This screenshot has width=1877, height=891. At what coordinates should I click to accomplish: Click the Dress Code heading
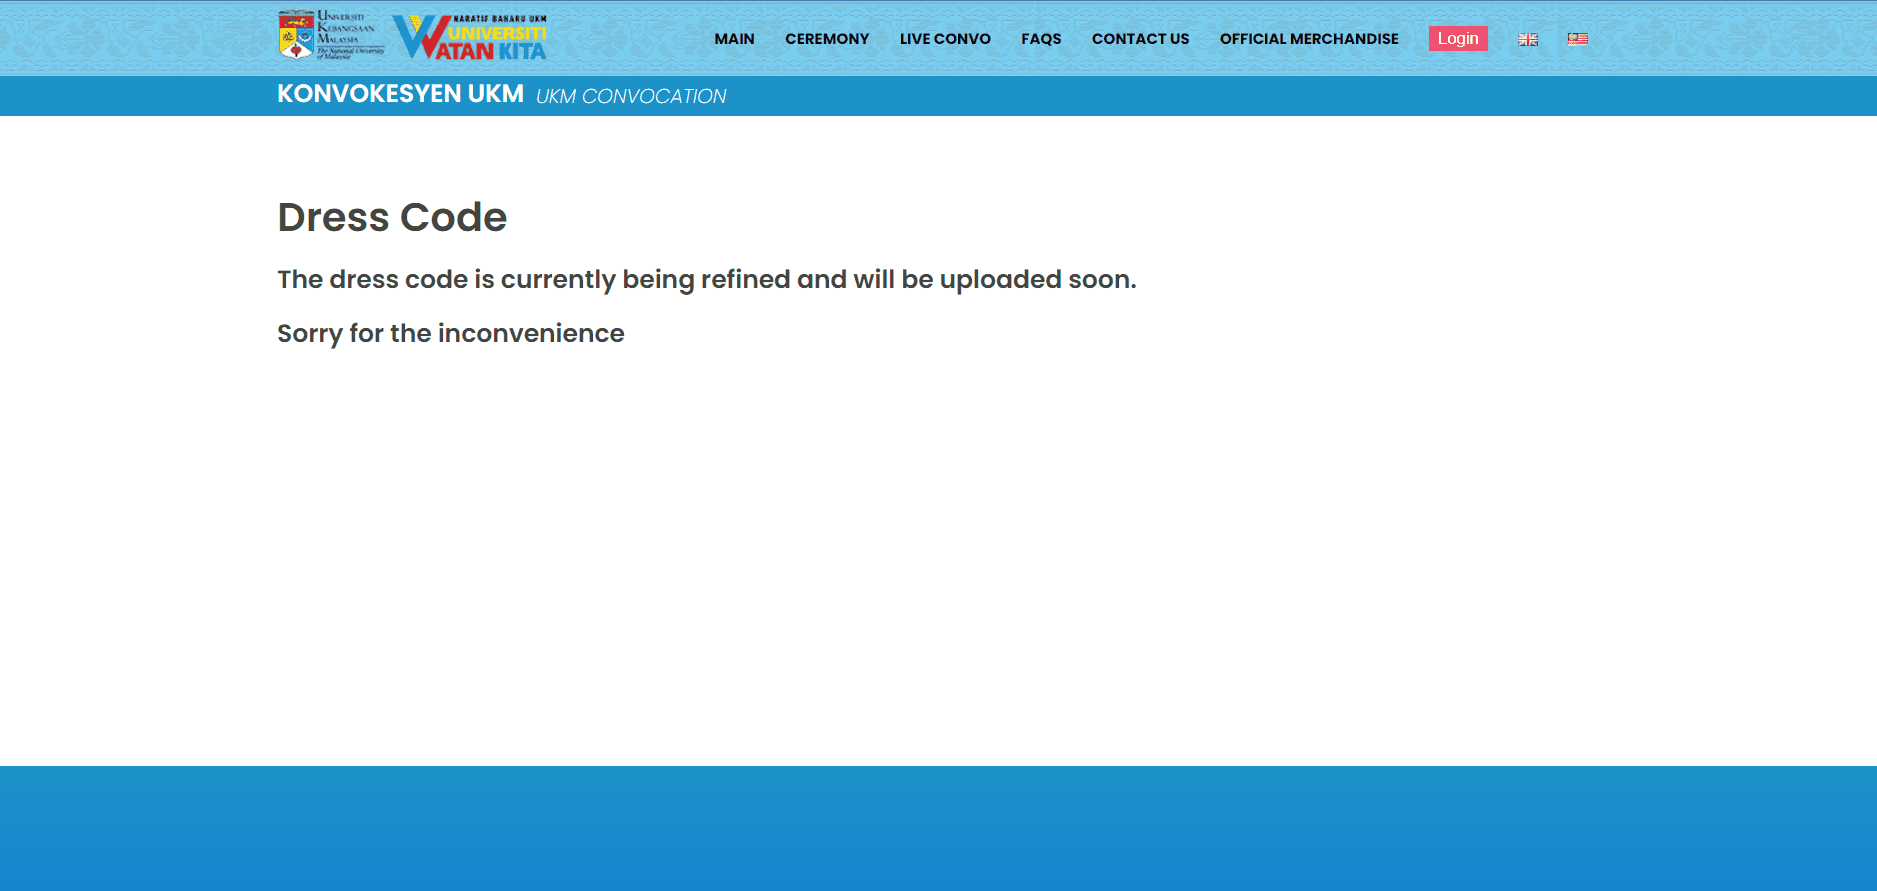(392, 217)
